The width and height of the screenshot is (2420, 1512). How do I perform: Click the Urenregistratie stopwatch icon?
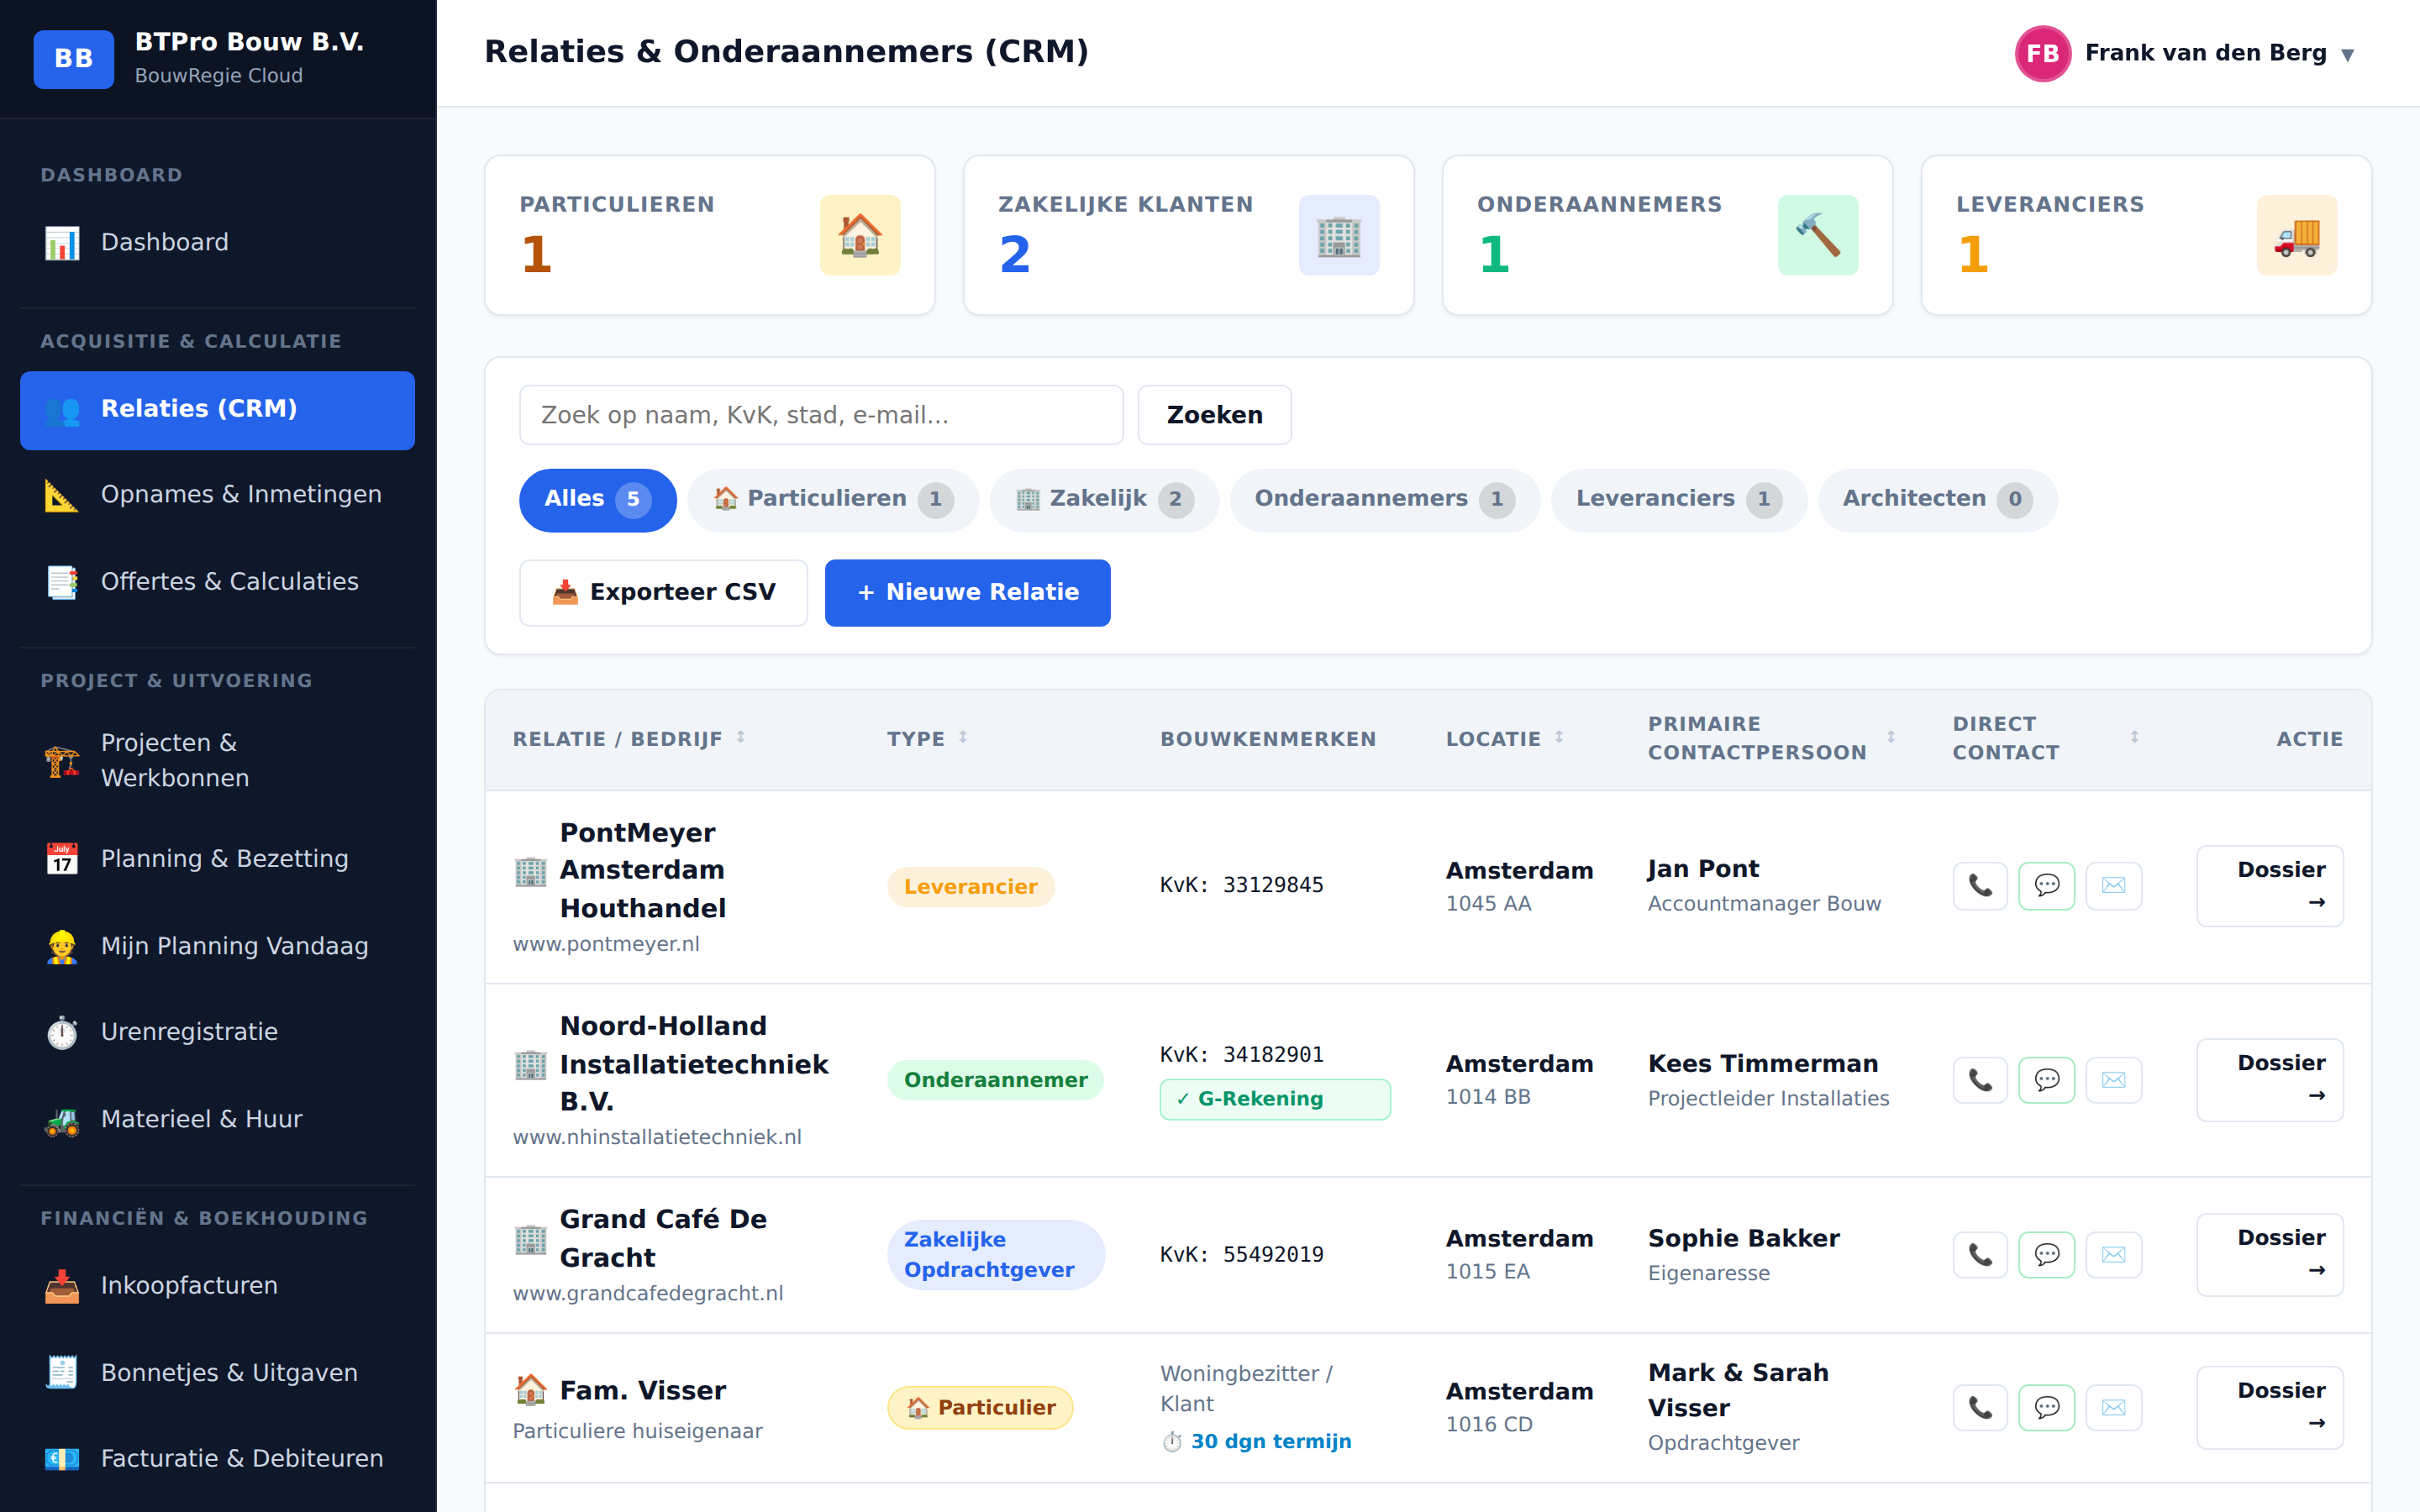[62, 1032]
